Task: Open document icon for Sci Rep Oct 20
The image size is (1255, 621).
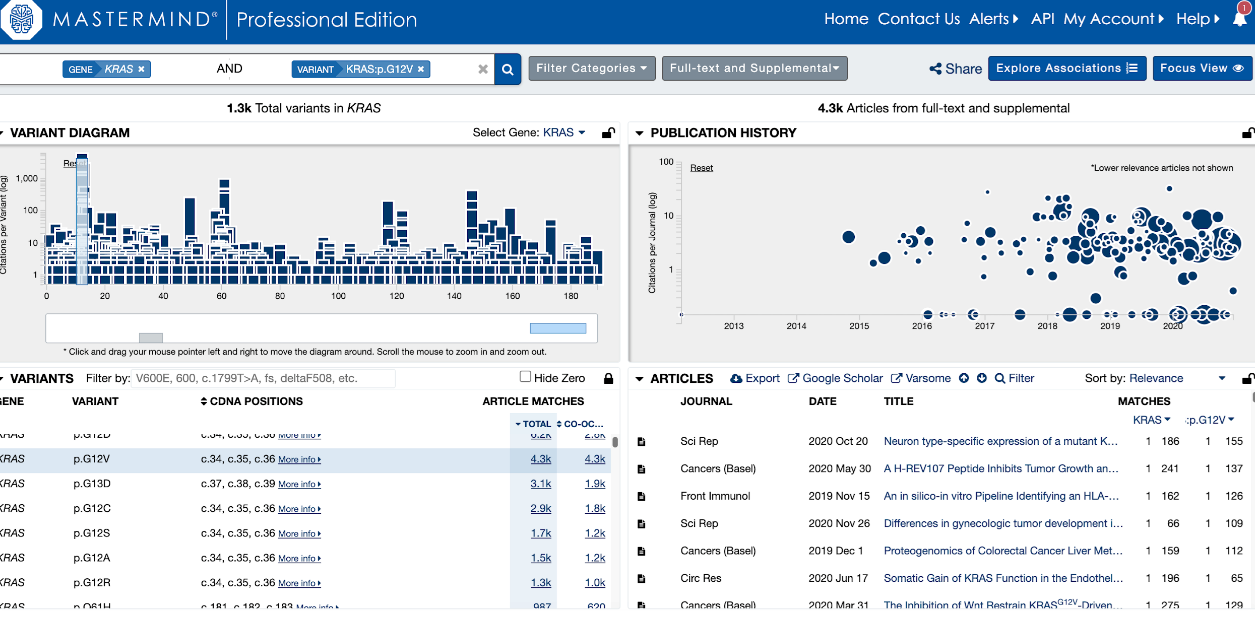Action: (x=642, y=441)
